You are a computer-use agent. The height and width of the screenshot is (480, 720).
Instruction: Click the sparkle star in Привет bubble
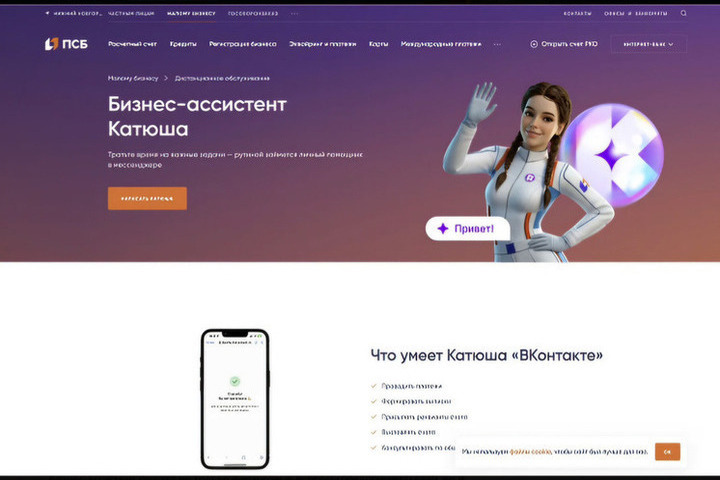[443, 228]
